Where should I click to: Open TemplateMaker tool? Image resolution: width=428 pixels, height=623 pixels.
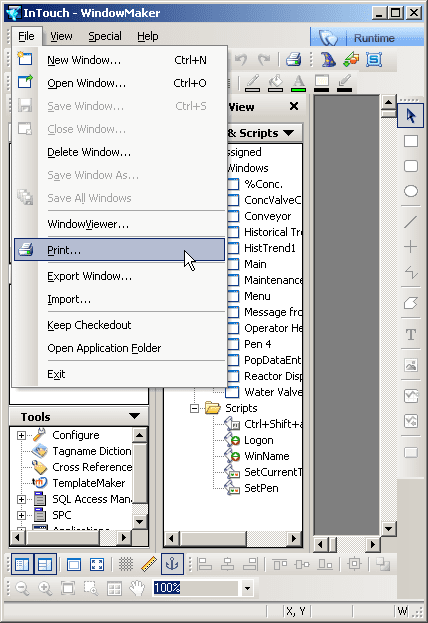[x=89, y=483]
